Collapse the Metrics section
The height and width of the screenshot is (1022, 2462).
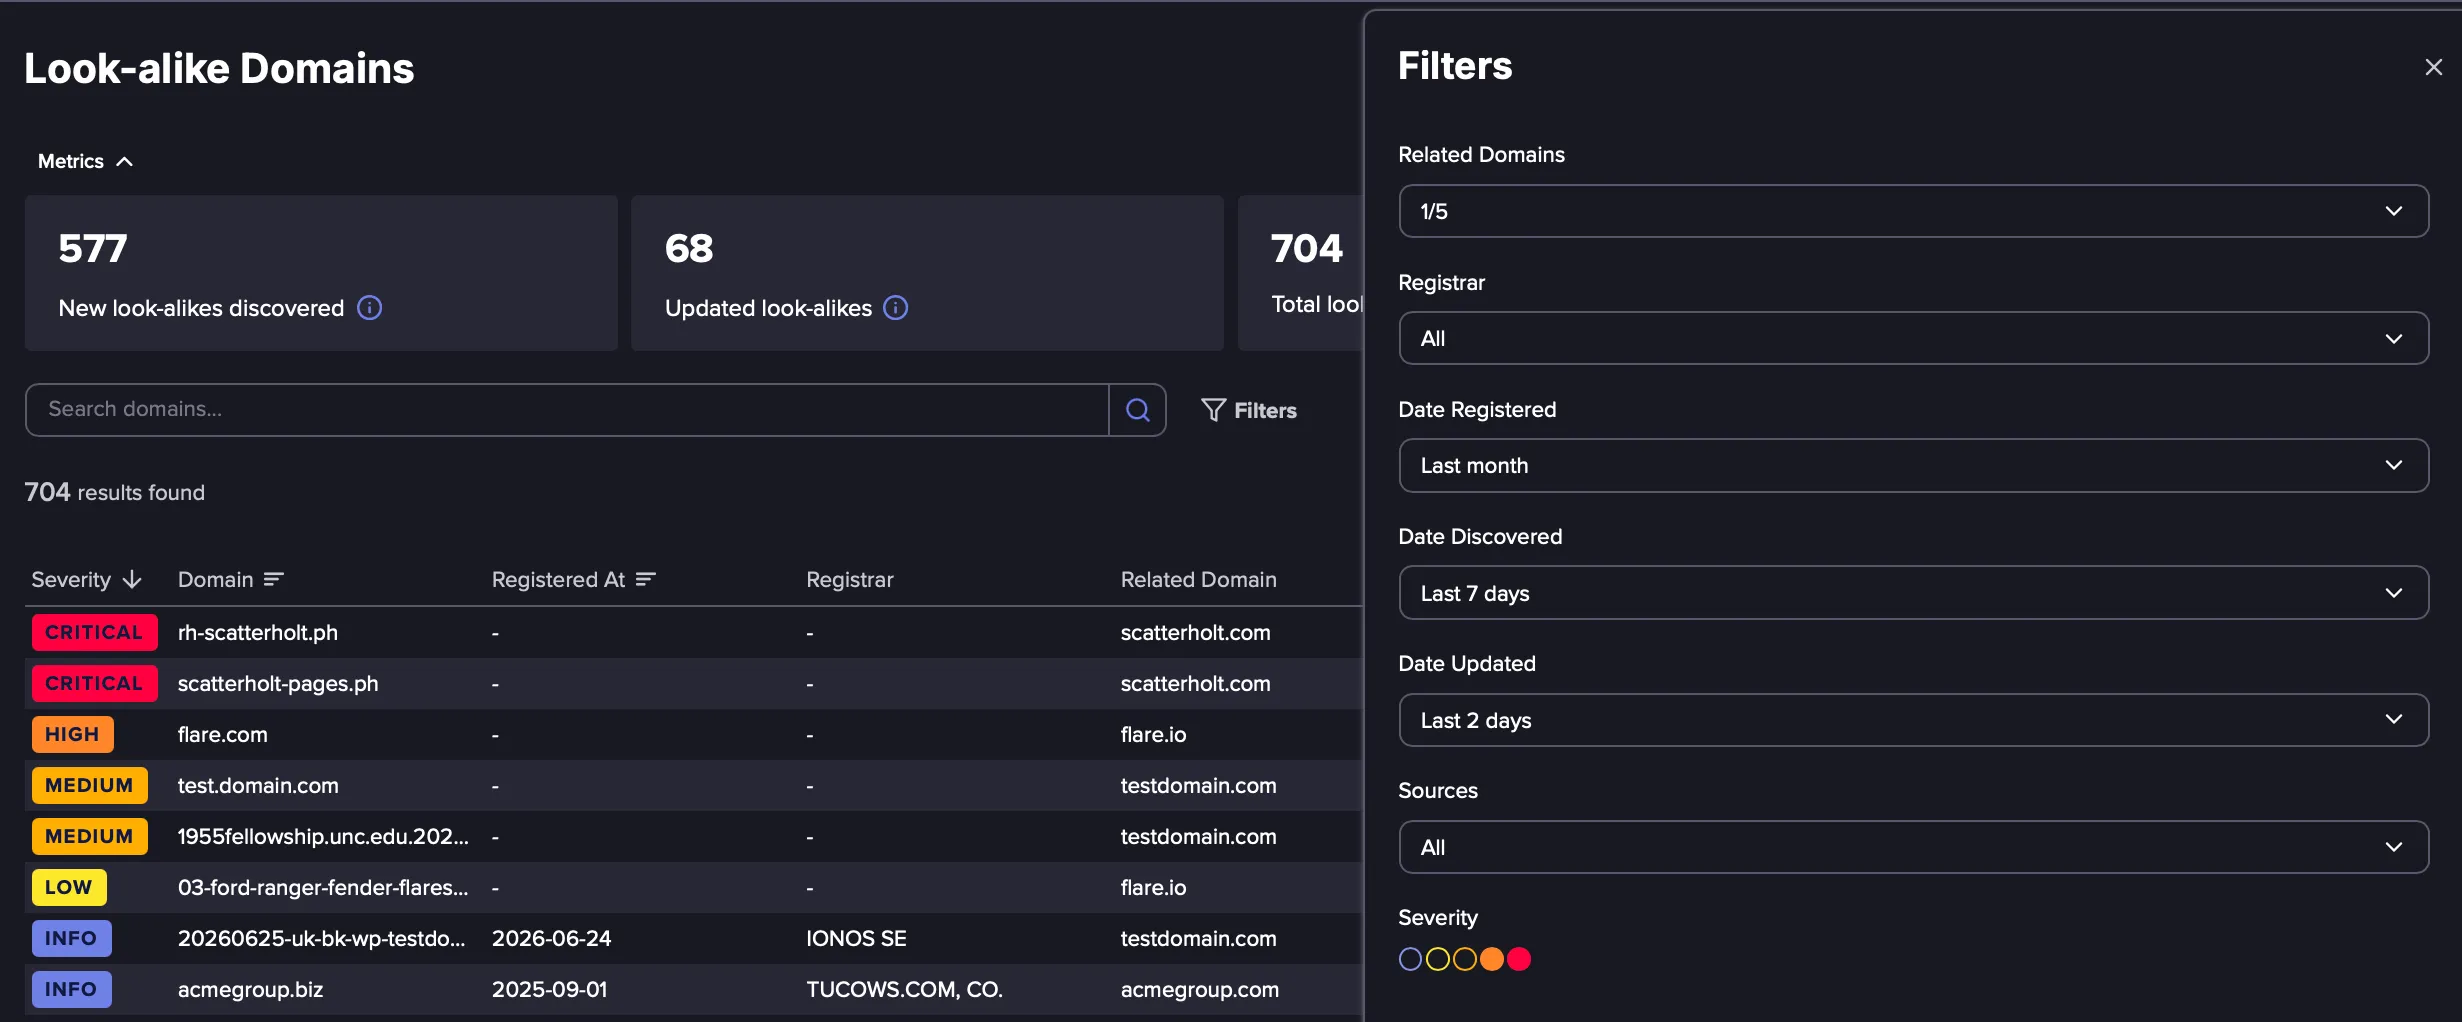click(x=85, y=162)
